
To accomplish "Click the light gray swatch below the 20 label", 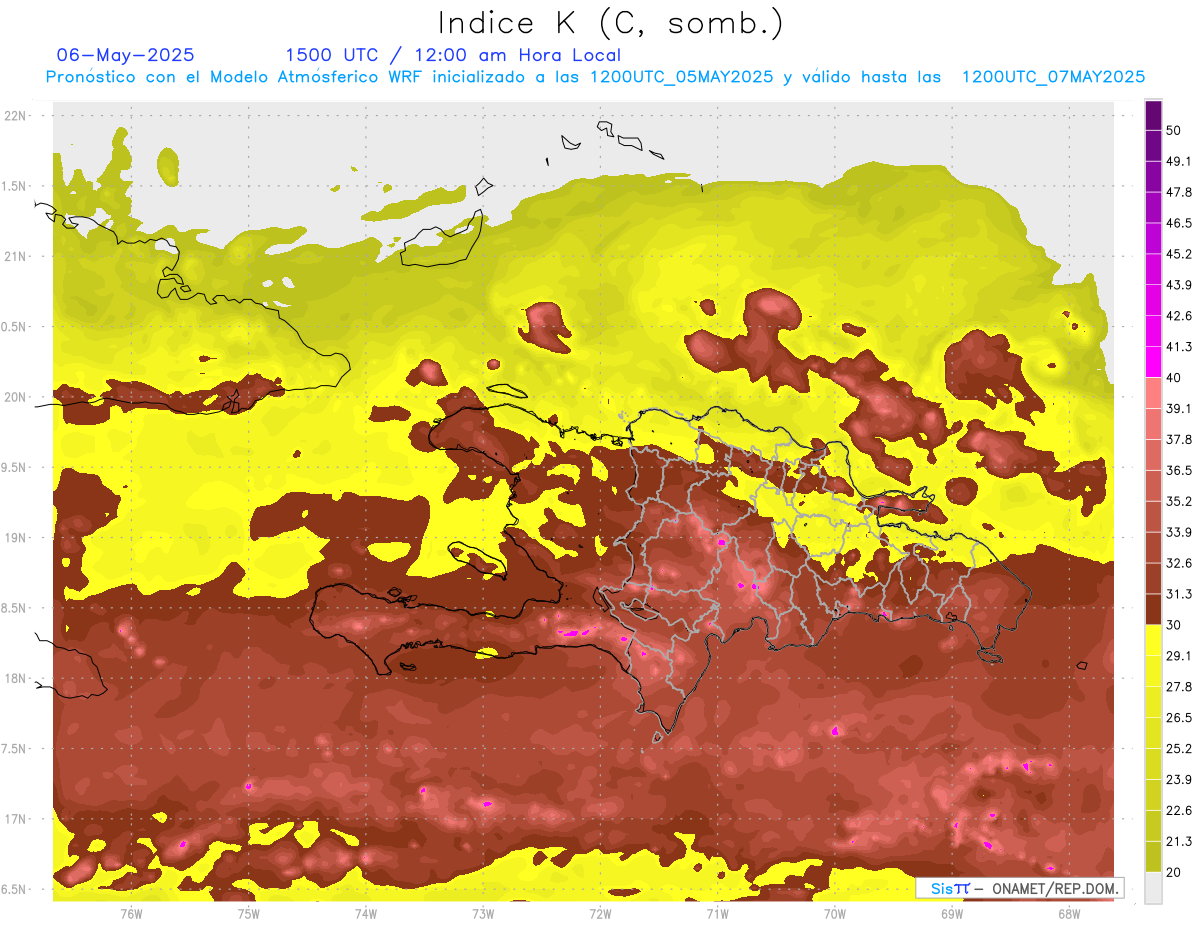I will (x=1153, y=887).
